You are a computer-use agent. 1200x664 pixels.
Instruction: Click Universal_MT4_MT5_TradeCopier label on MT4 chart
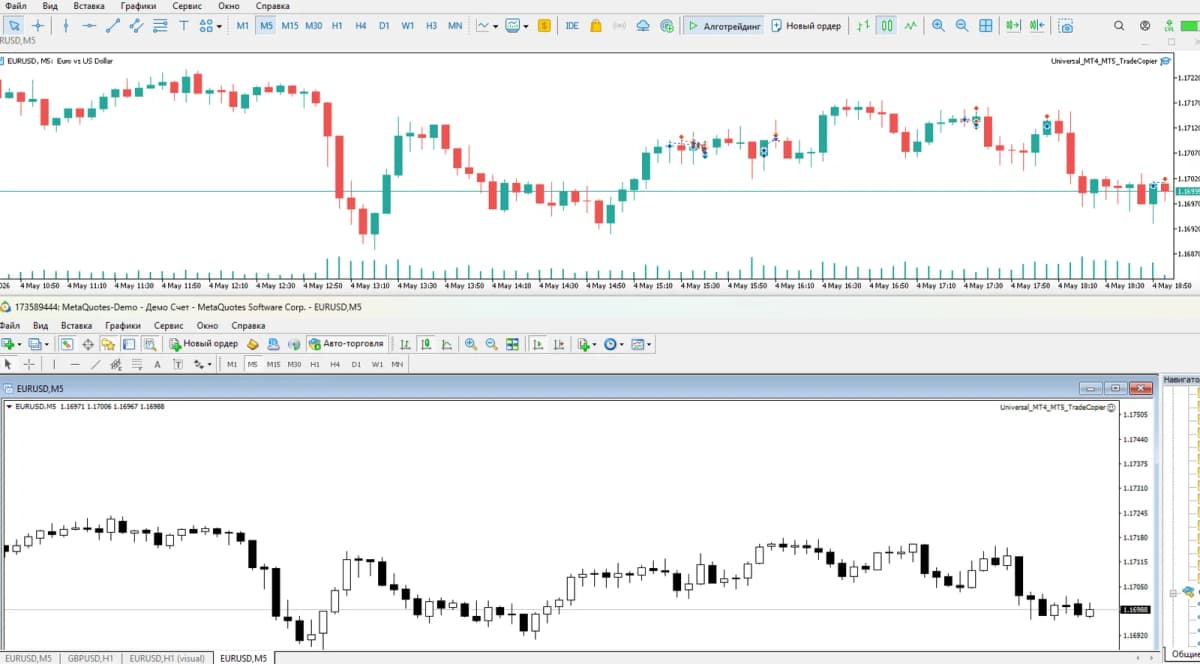(1053, 407)
